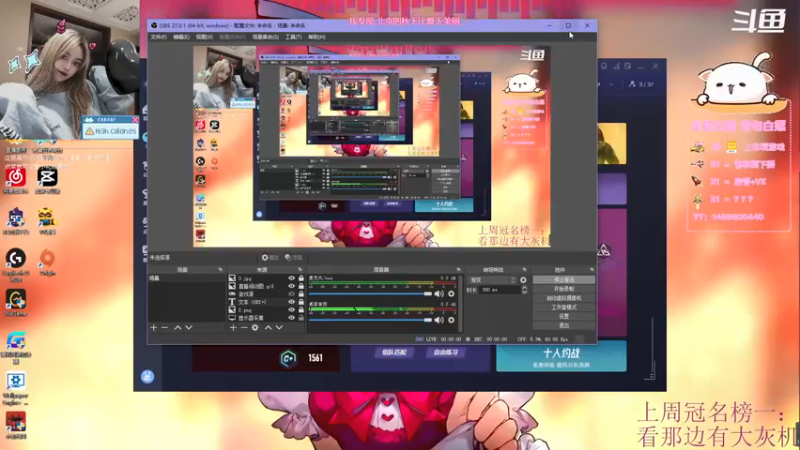
Task: Pop out the Scene Transitions dock panel
Action: (x=524, y=269)
